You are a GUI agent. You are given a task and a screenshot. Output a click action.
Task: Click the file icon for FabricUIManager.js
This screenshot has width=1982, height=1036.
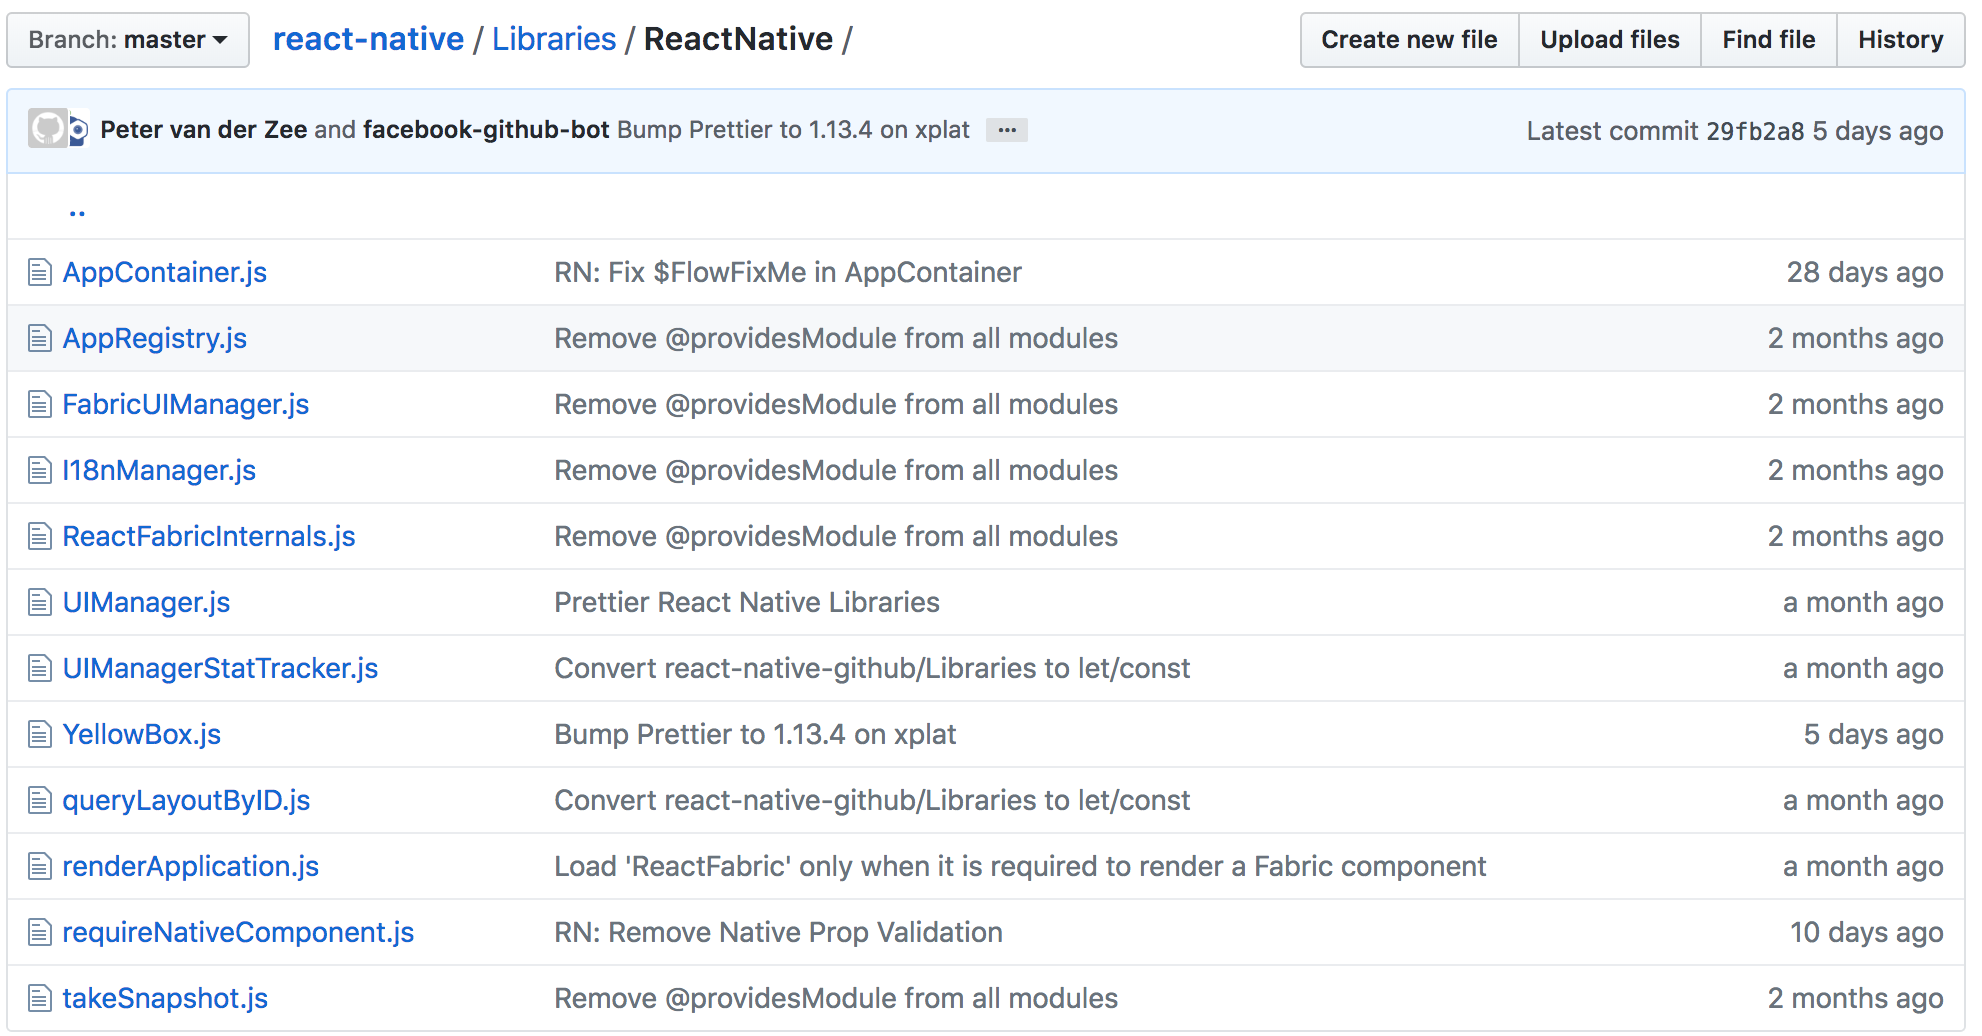point(40,404)
